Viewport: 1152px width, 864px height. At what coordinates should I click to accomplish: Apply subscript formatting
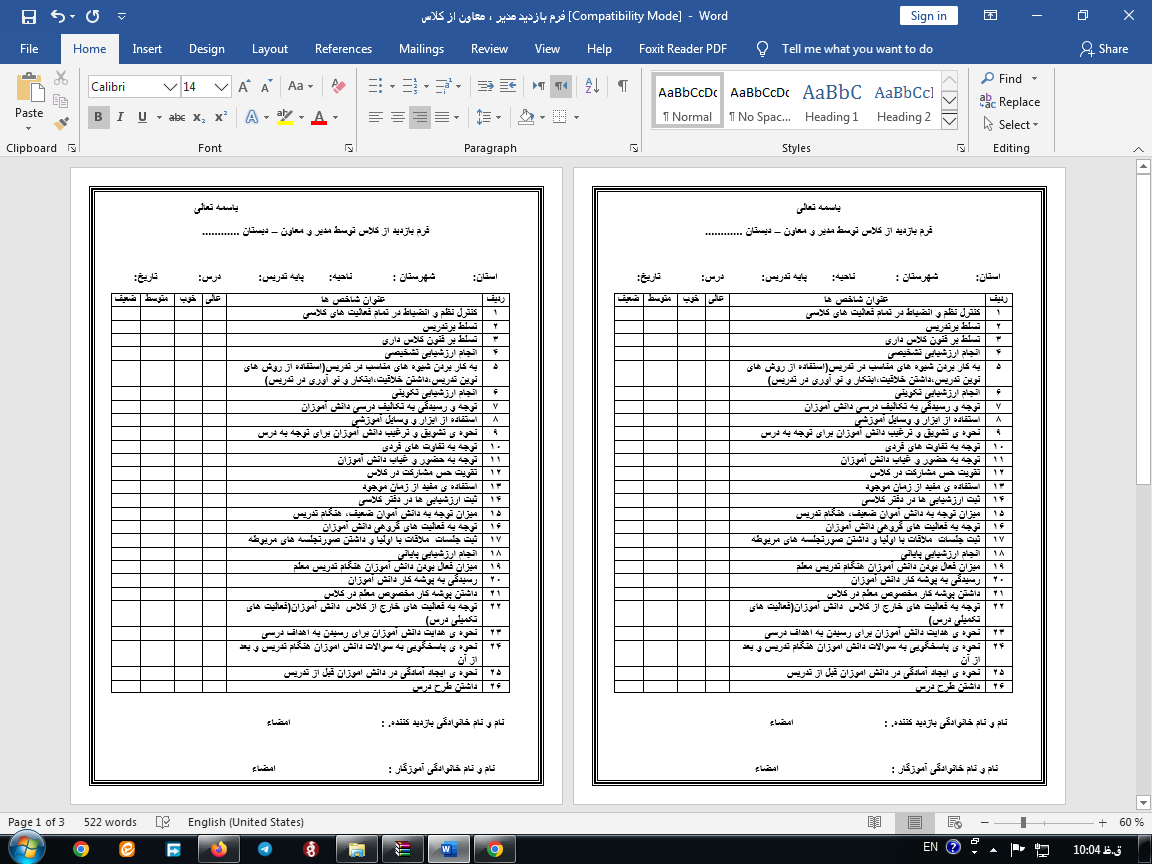200,118
